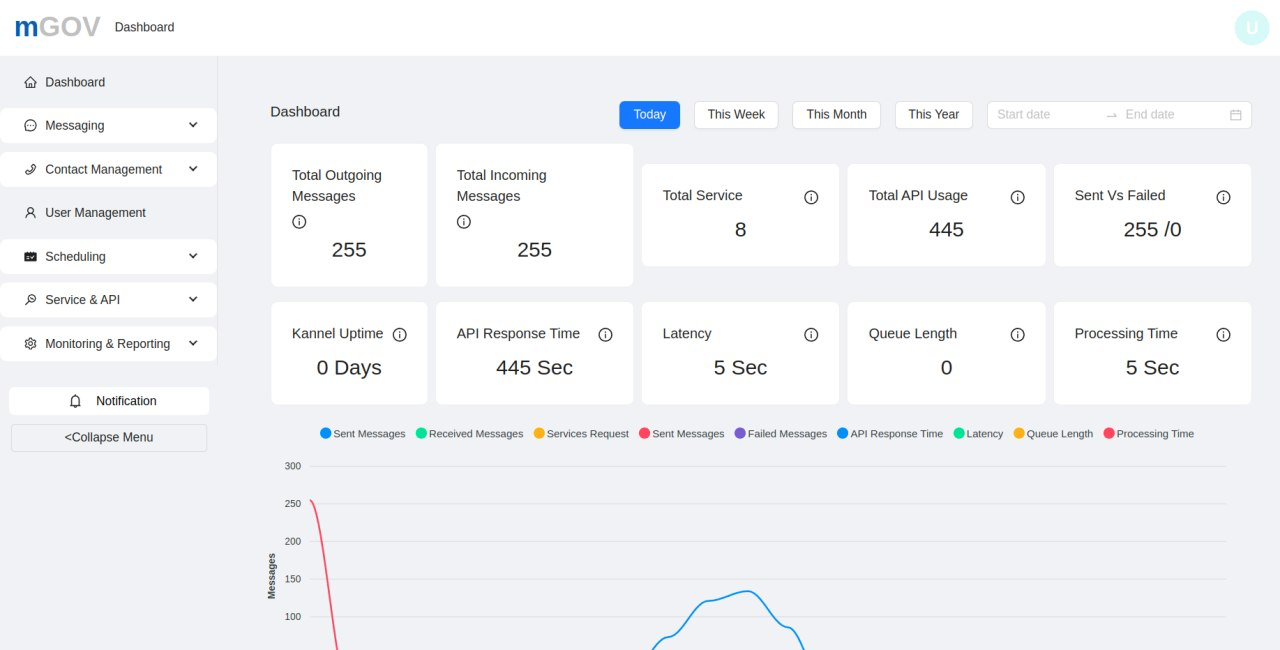Click the Collapse Menu button
Image resolution: width=1280 pixels, height=650 pixels.
109,438
